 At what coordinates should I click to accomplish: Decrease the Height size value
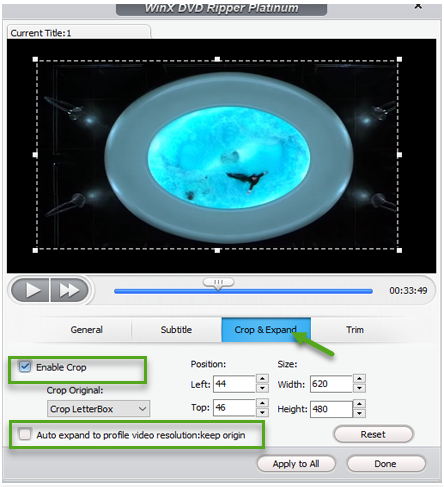(x=359, y=413)
